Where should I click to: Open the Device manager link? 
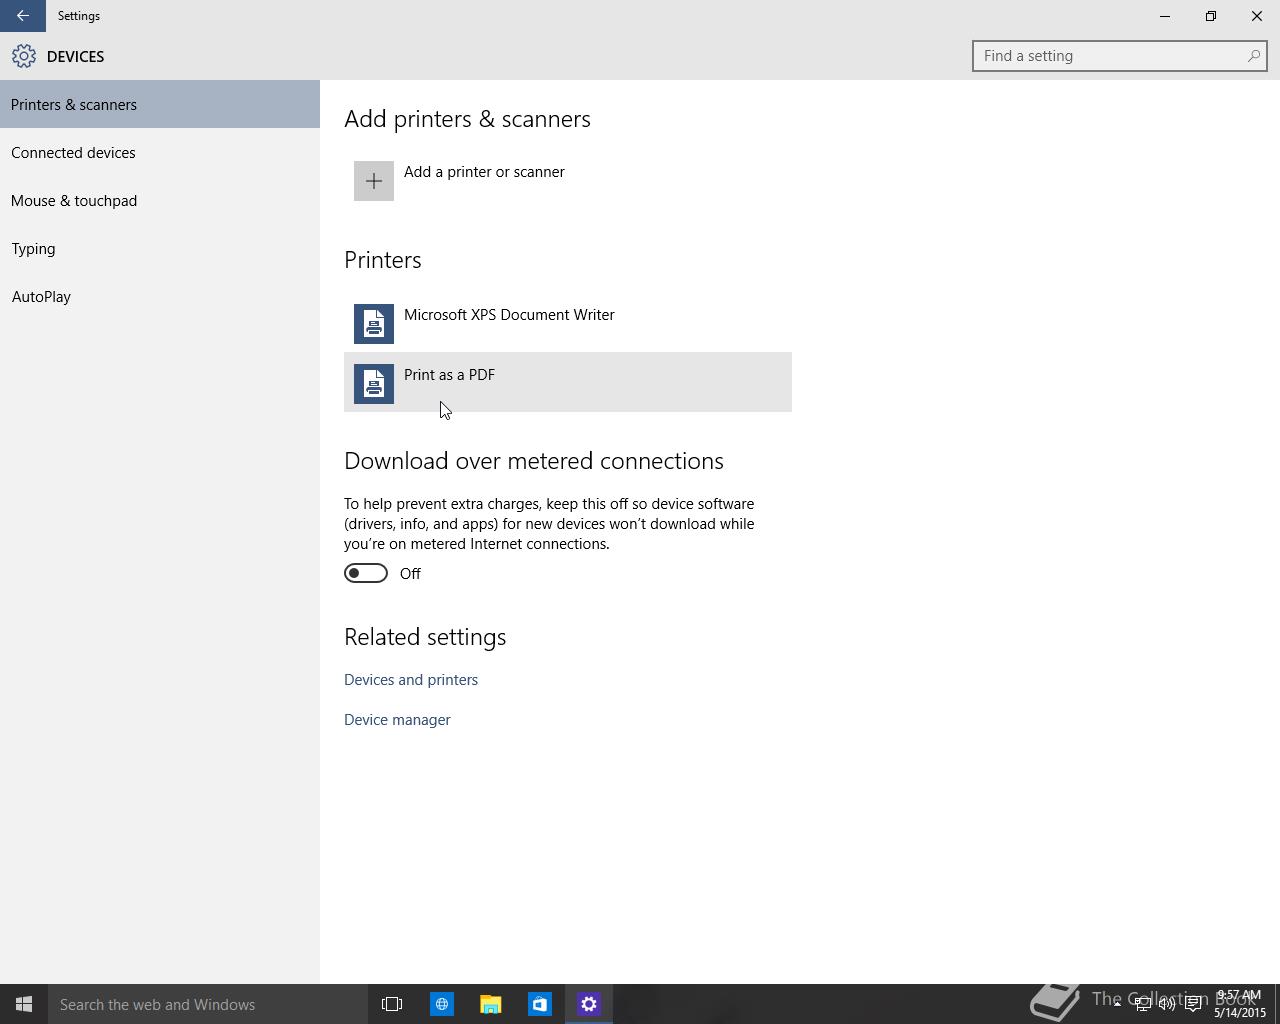click(x=397, y=720)
